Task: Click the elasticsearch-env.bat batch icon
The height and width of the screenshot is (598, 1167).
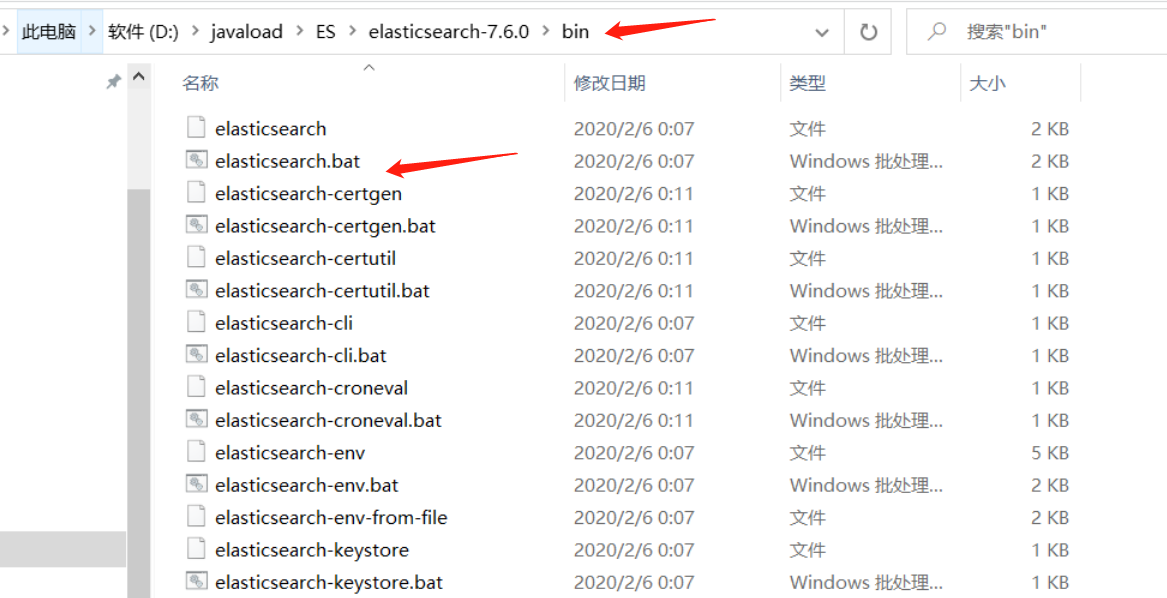Action: 196,484
